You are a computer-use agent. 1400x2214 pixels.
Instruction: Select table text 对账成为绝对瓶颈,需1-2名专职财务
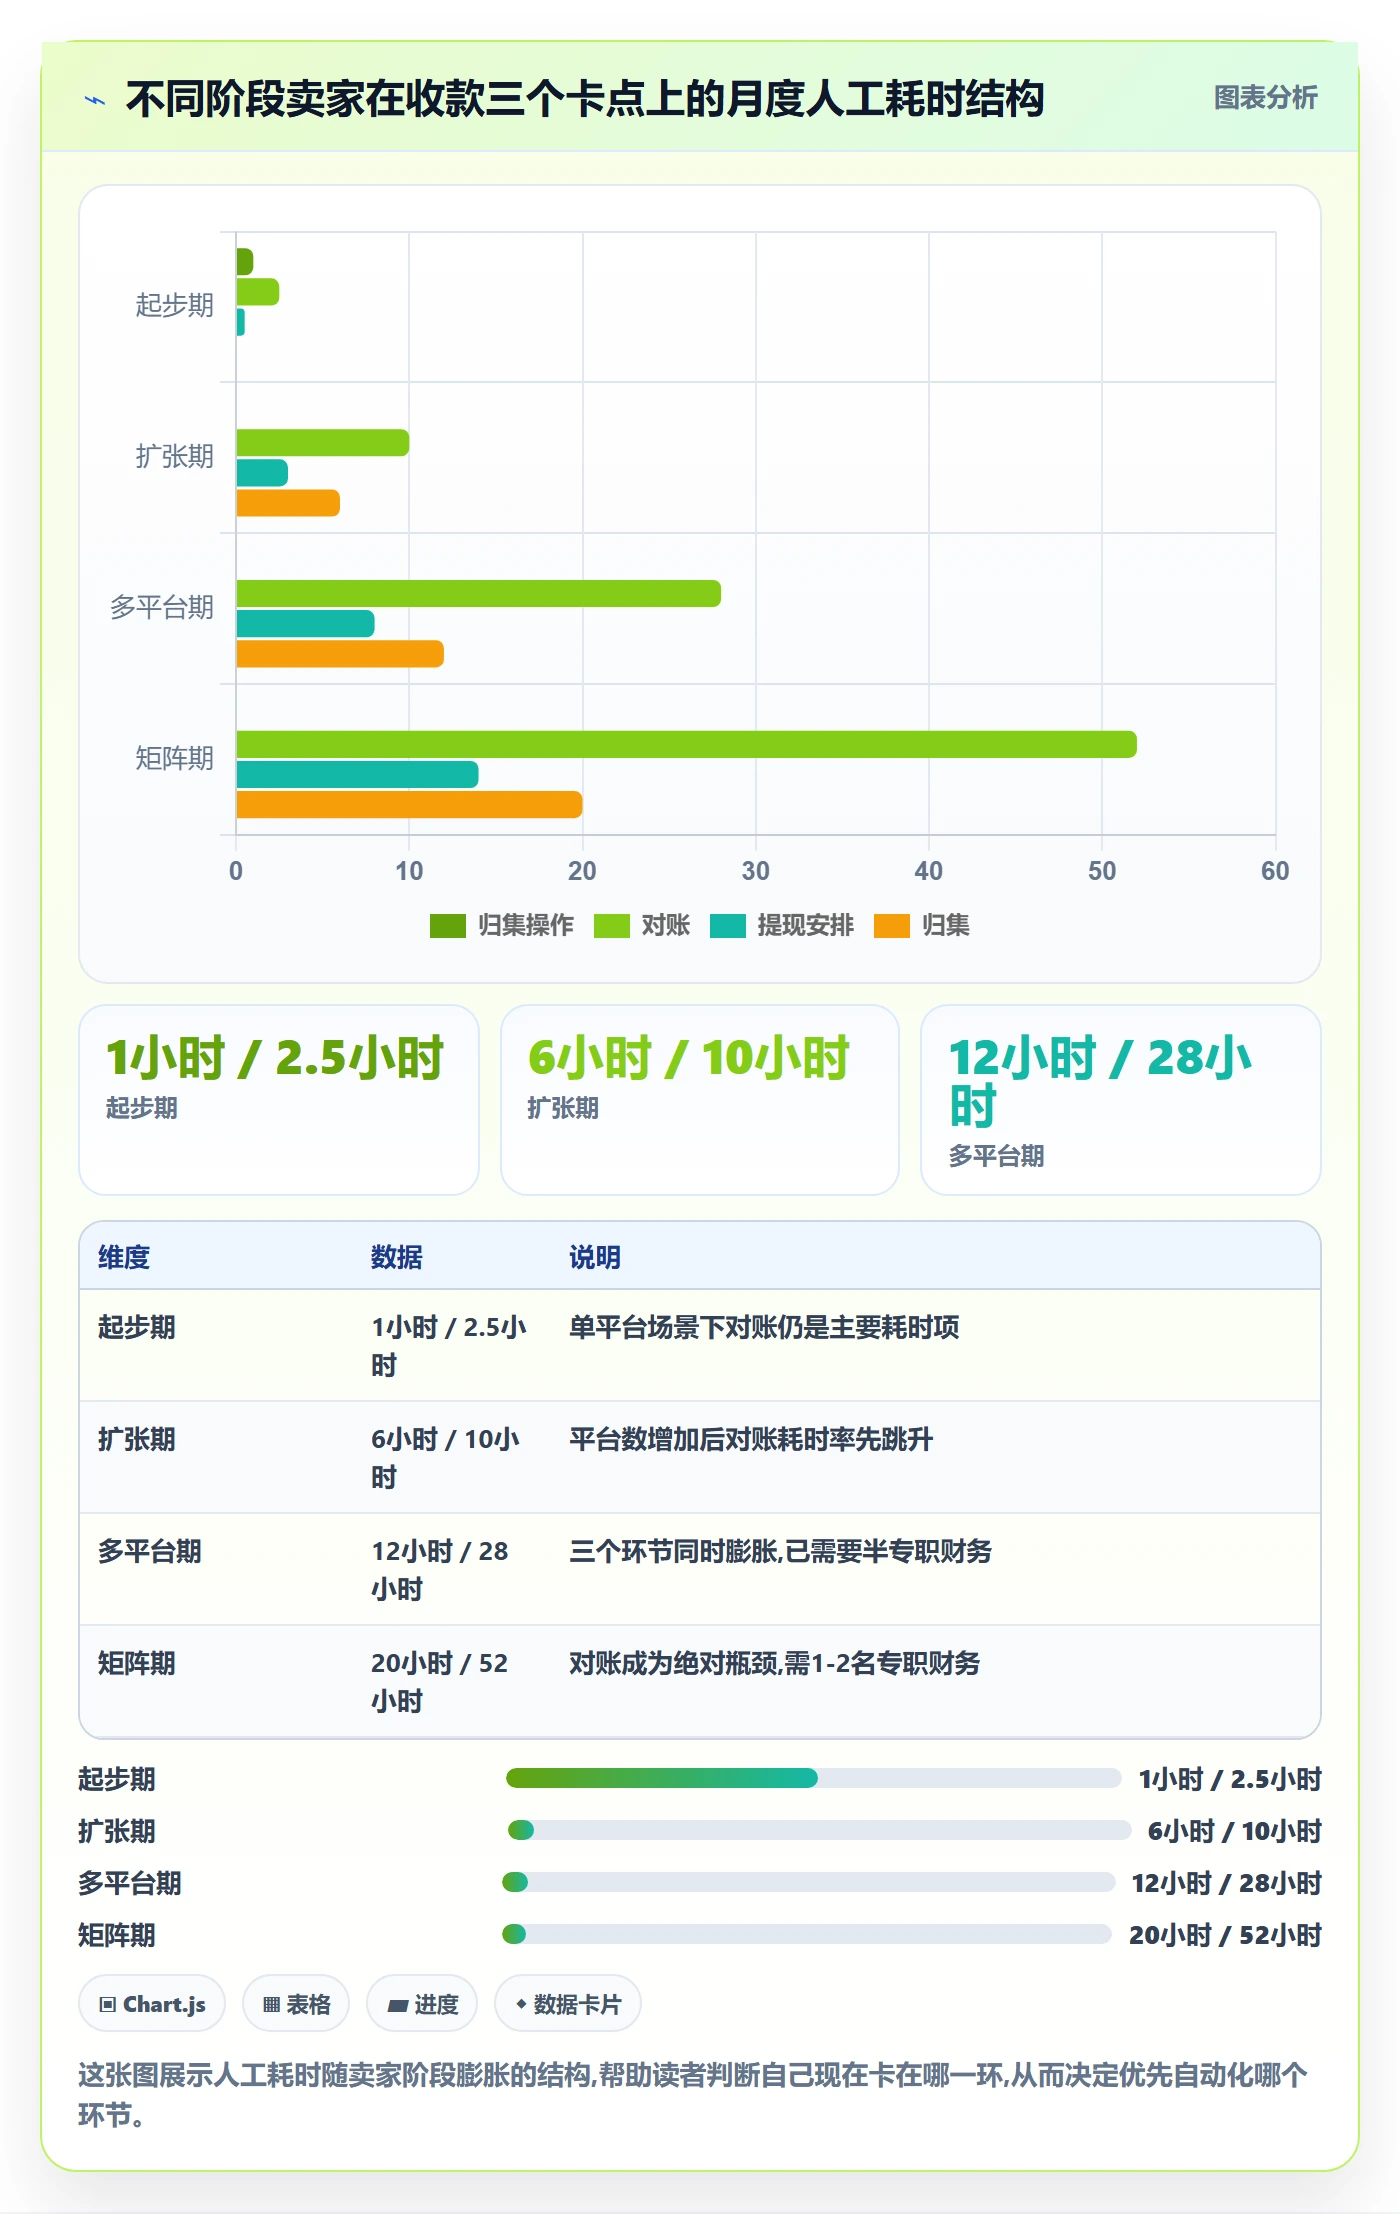774,1663
